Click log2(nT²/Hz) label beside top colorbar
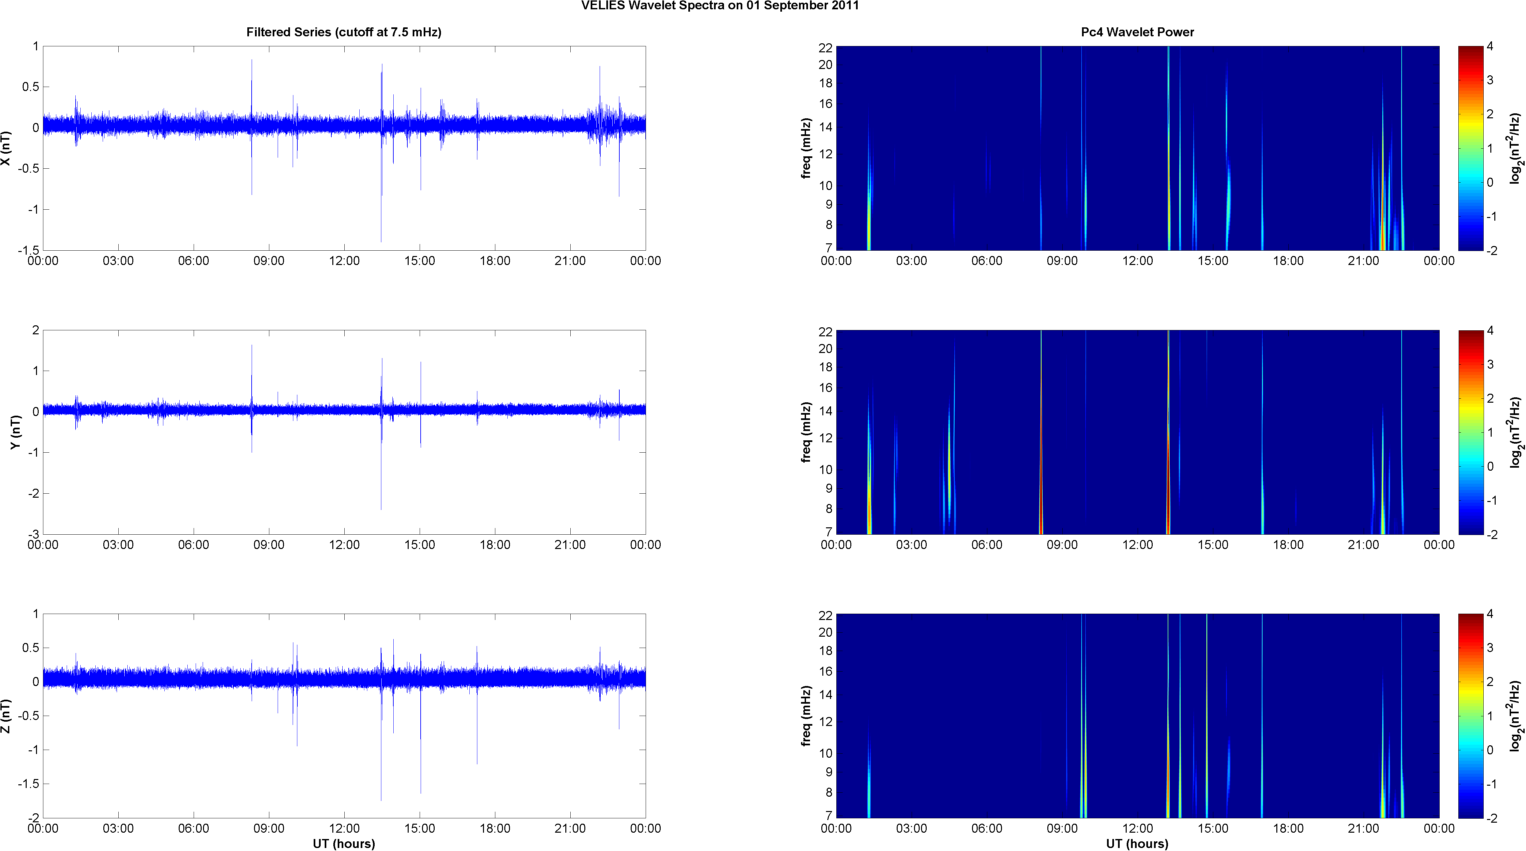Image resolution: width=1526 pixels, height=851 pixels. tap(1516, 148)
